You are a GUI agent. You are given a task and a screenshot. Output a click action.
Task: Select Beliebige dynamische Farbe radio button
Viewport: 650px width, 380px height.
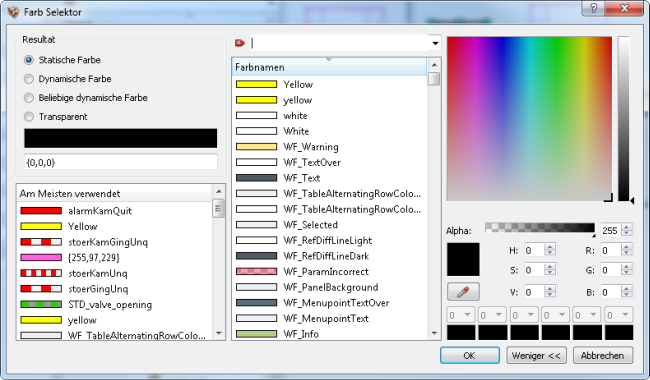29,98
